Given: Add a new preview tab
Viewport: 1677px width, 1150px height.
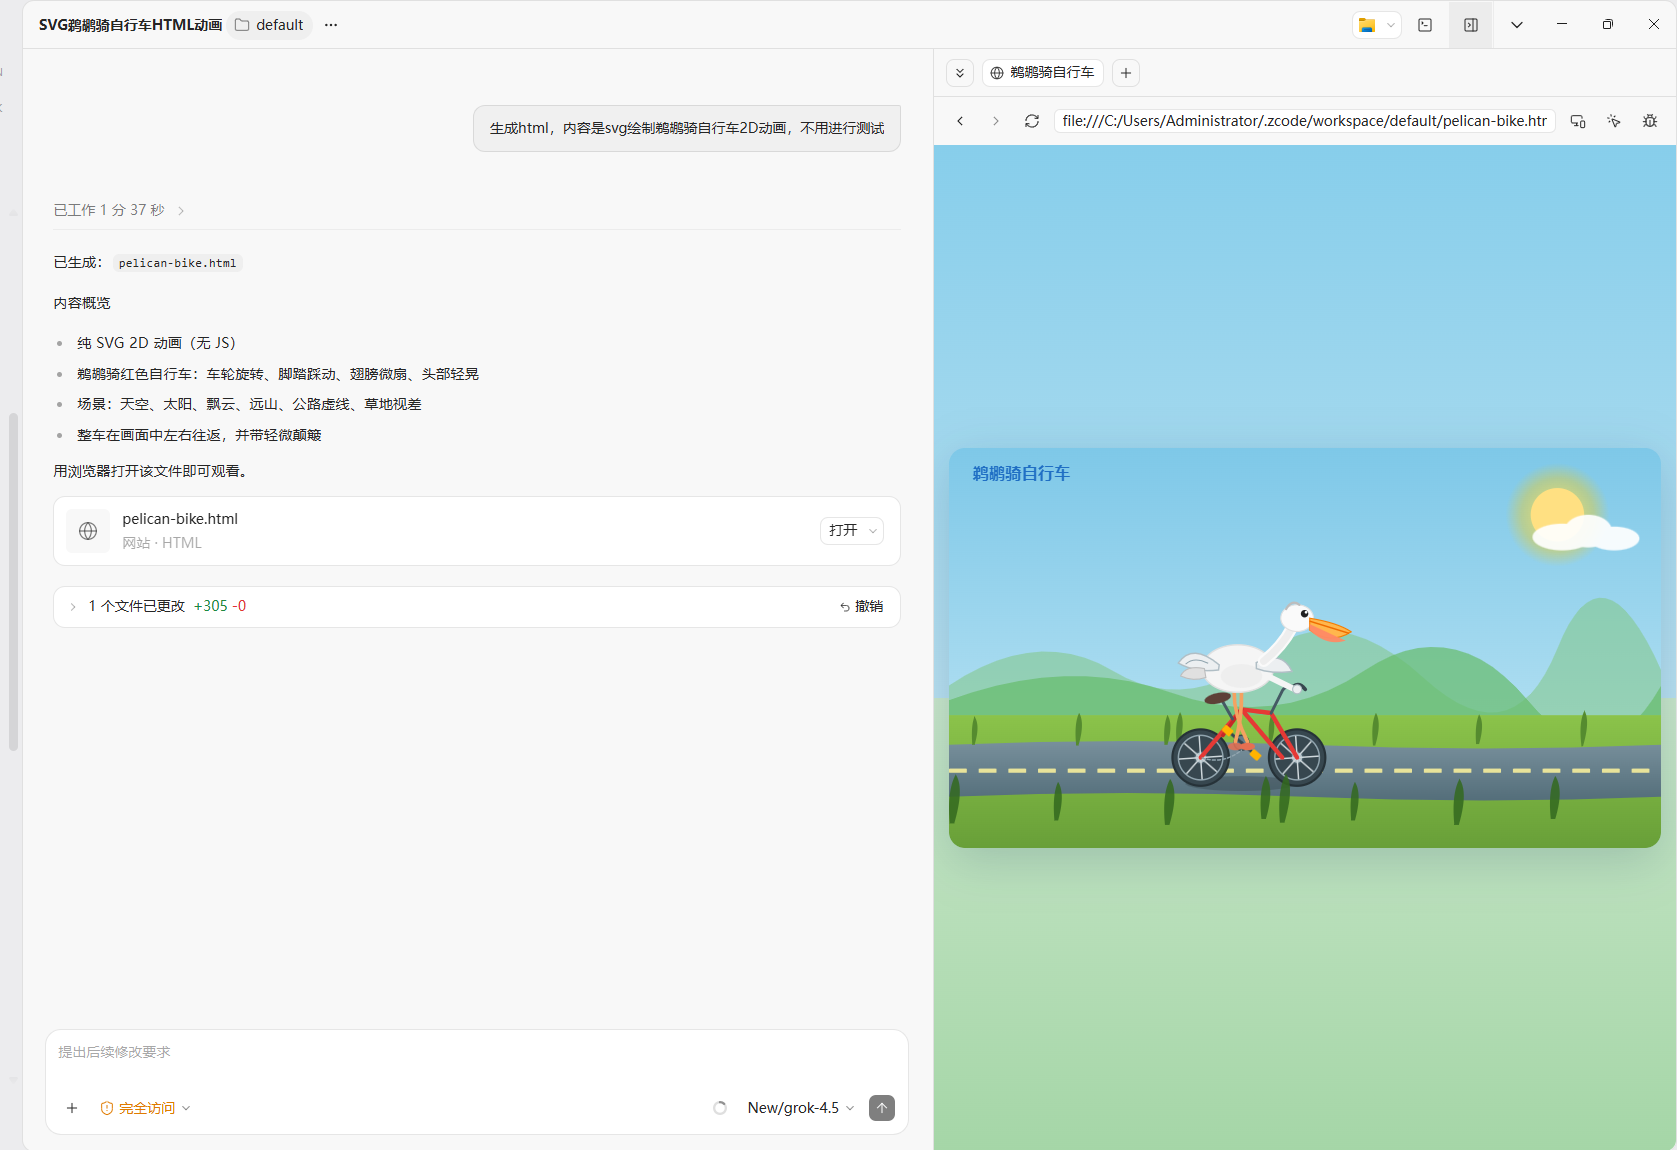Looking at the screenshot, I should tap(1126, 73).
